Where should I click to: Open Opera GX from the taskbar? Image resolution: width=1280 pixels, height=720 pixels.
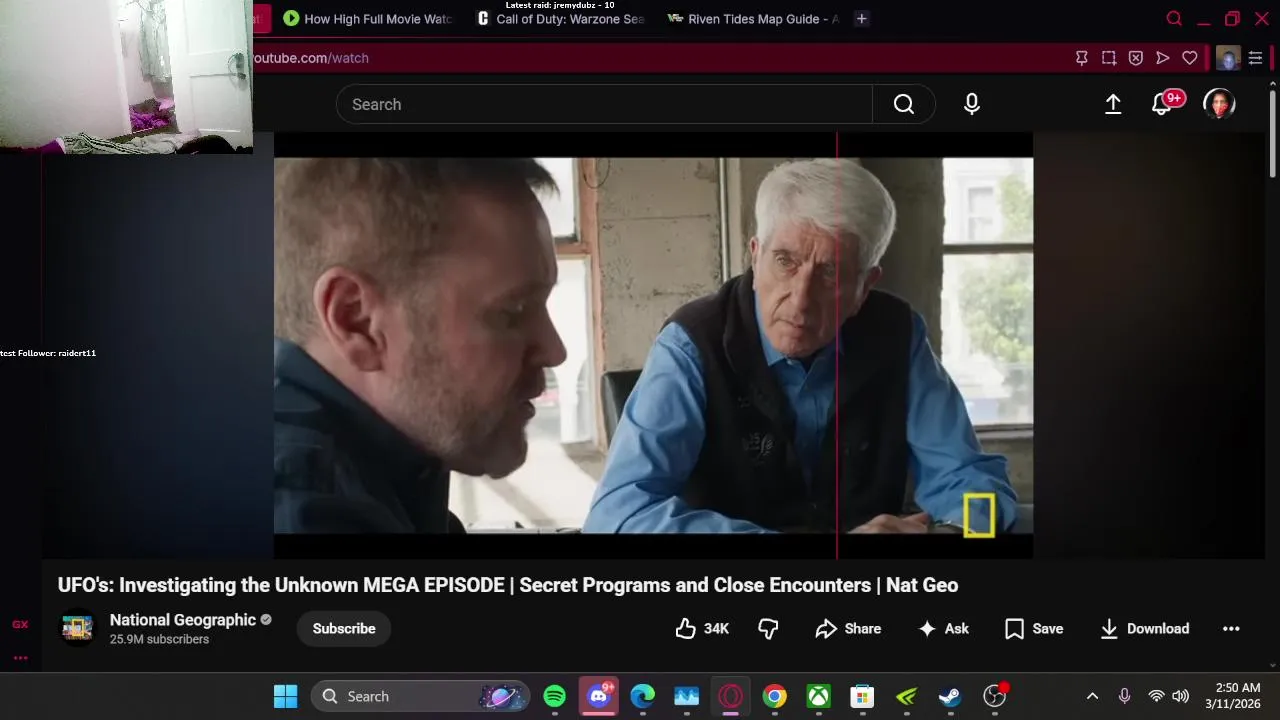[x=731, y=696]
